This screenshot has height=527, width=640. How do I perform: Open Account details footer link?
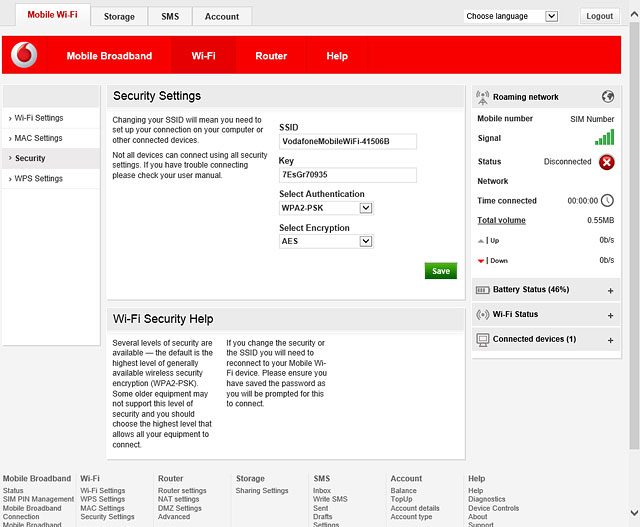pyautogui.click(x=415, y=508)
